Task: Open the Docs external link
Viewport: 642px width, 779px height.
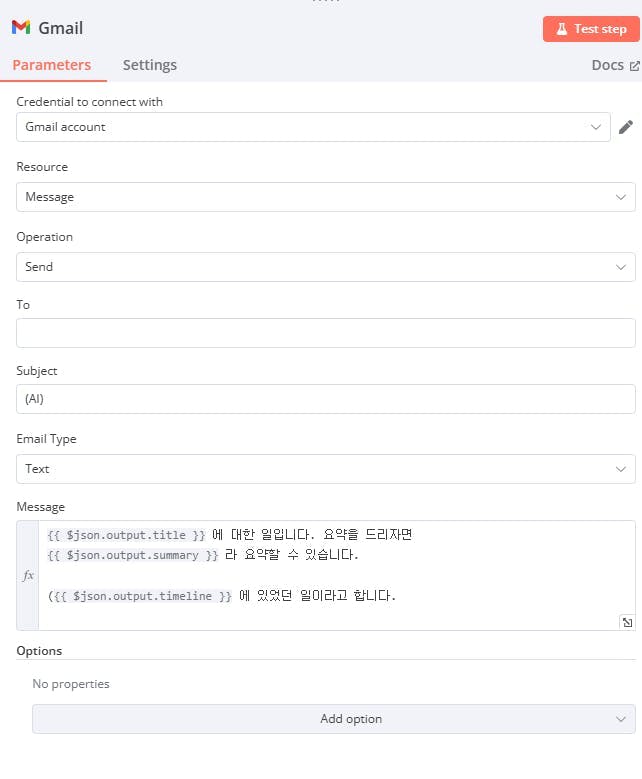Action: pos(615,65)
